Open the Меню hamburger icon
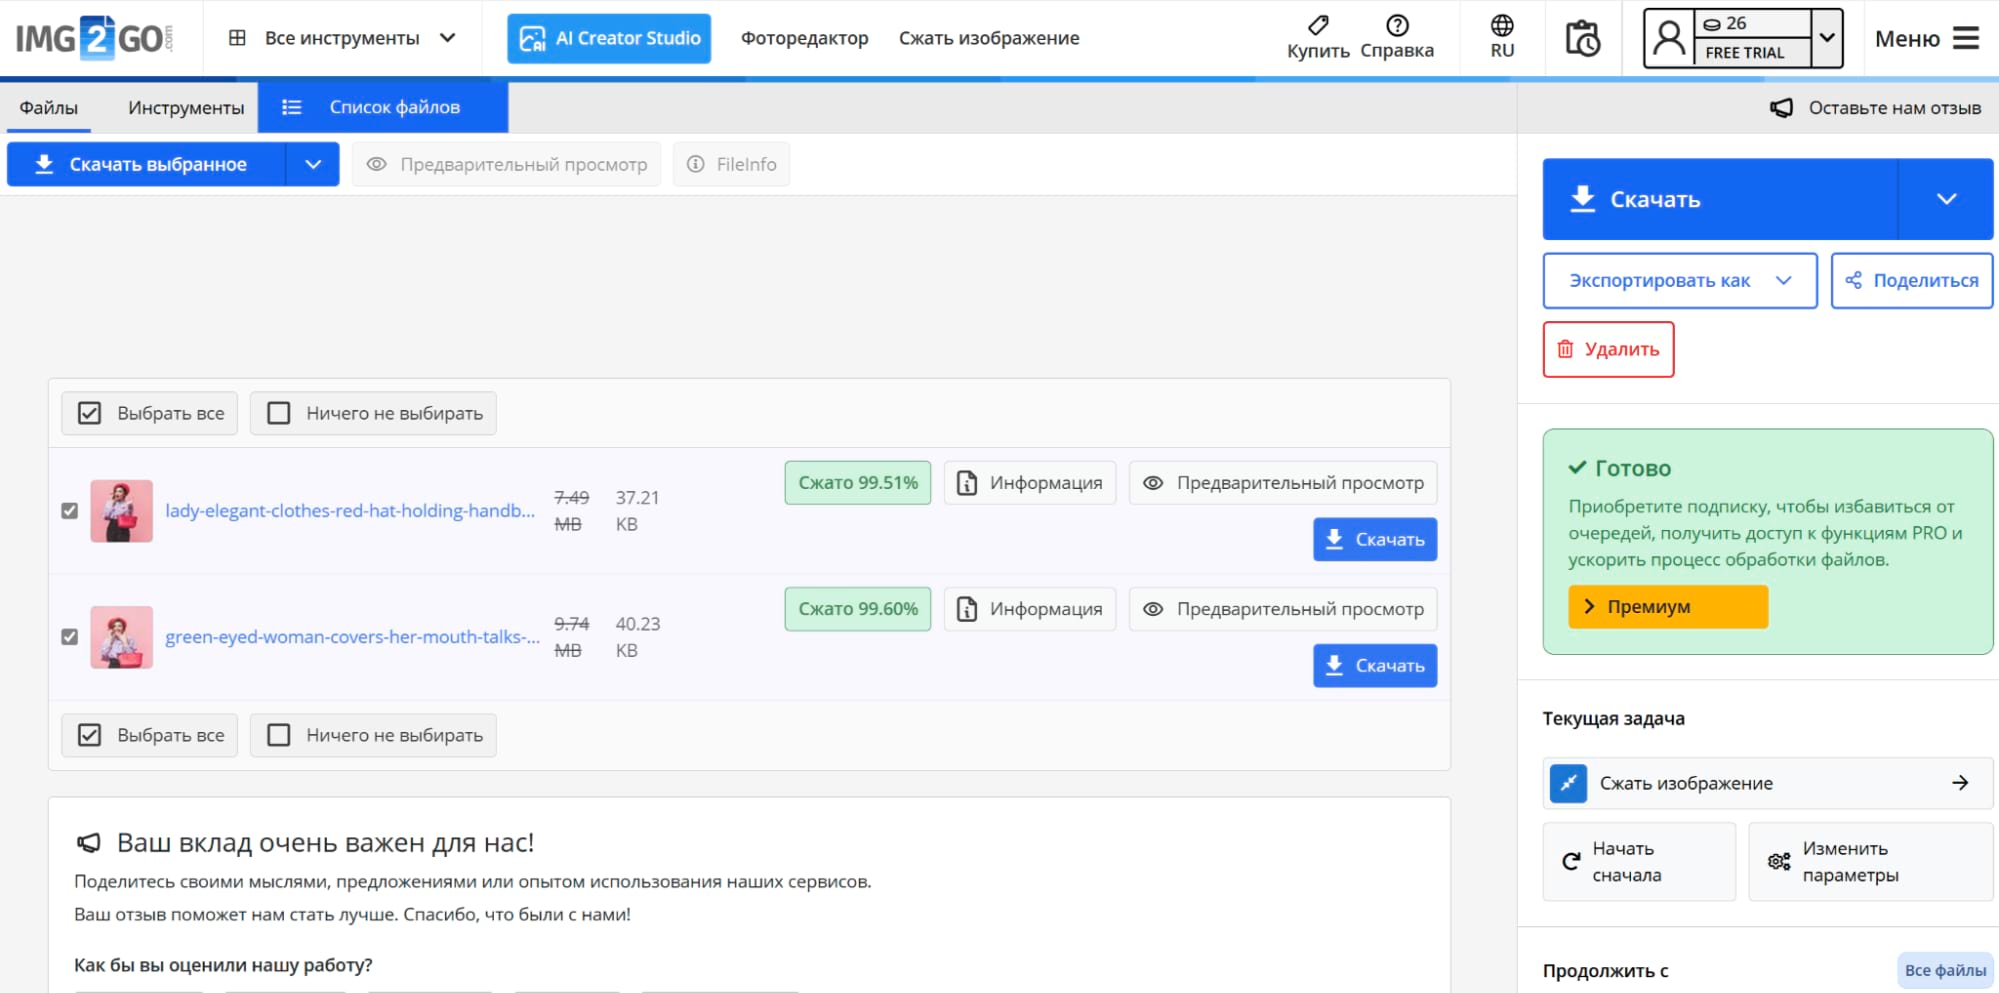The image size is (1999, 993). point(1966,38)
